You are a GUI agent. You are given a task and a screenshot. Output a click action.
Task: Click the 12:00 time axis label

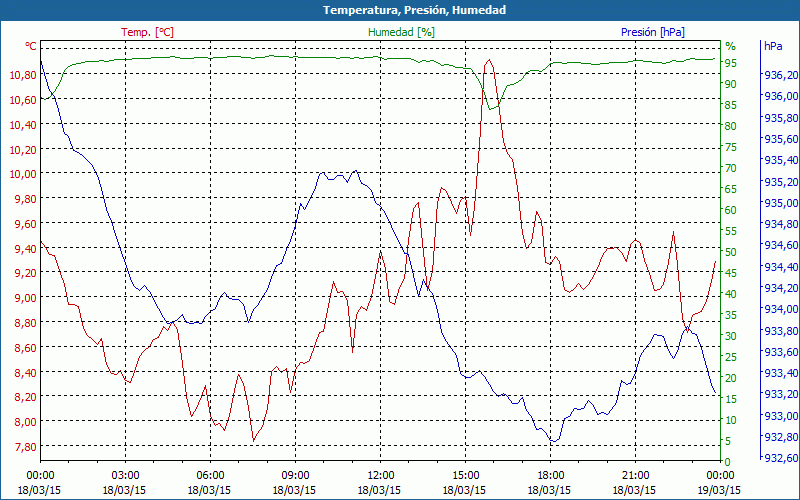[381, 476]
